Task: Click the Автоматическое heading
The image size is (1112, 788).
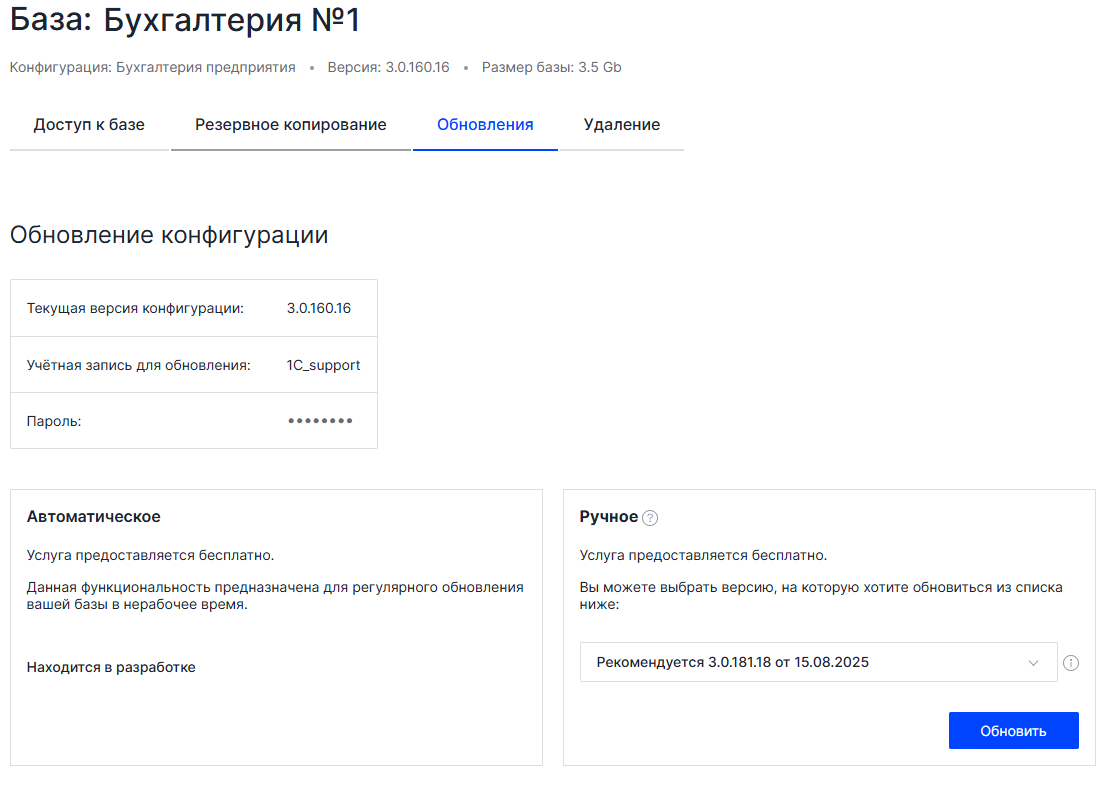Action: click(x=94, y=517)
